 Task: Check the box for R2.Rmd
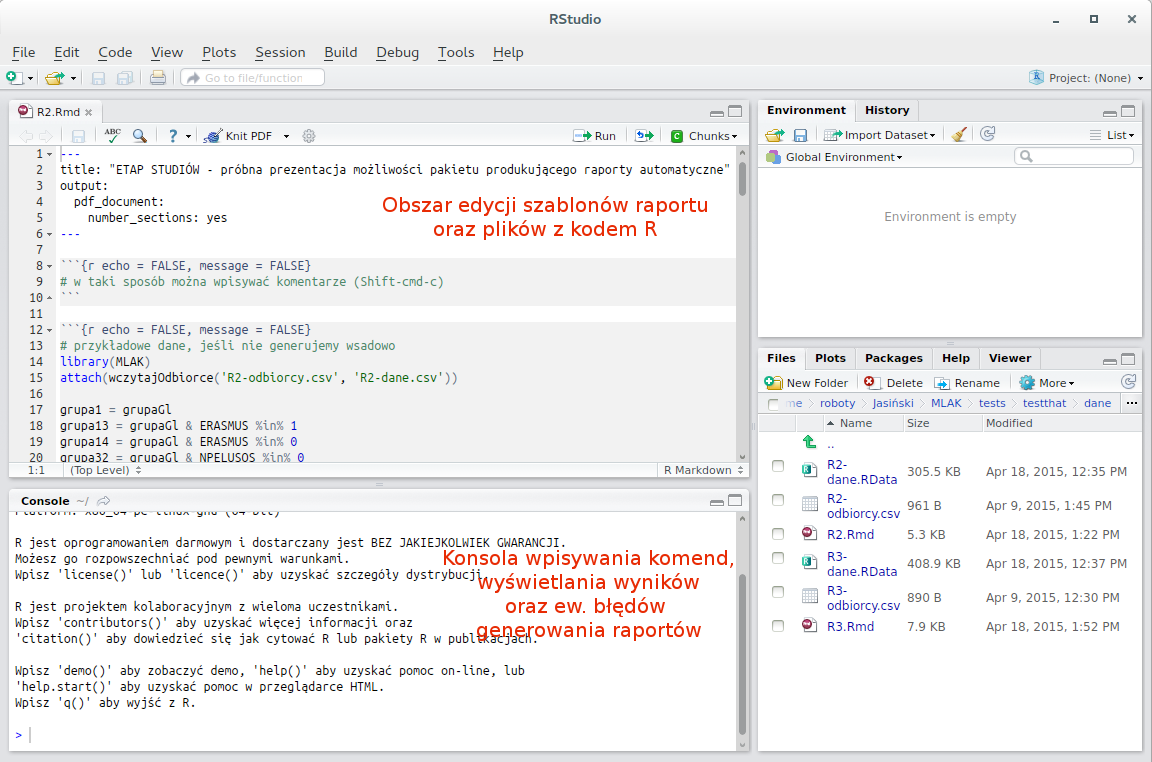(777, 533)
